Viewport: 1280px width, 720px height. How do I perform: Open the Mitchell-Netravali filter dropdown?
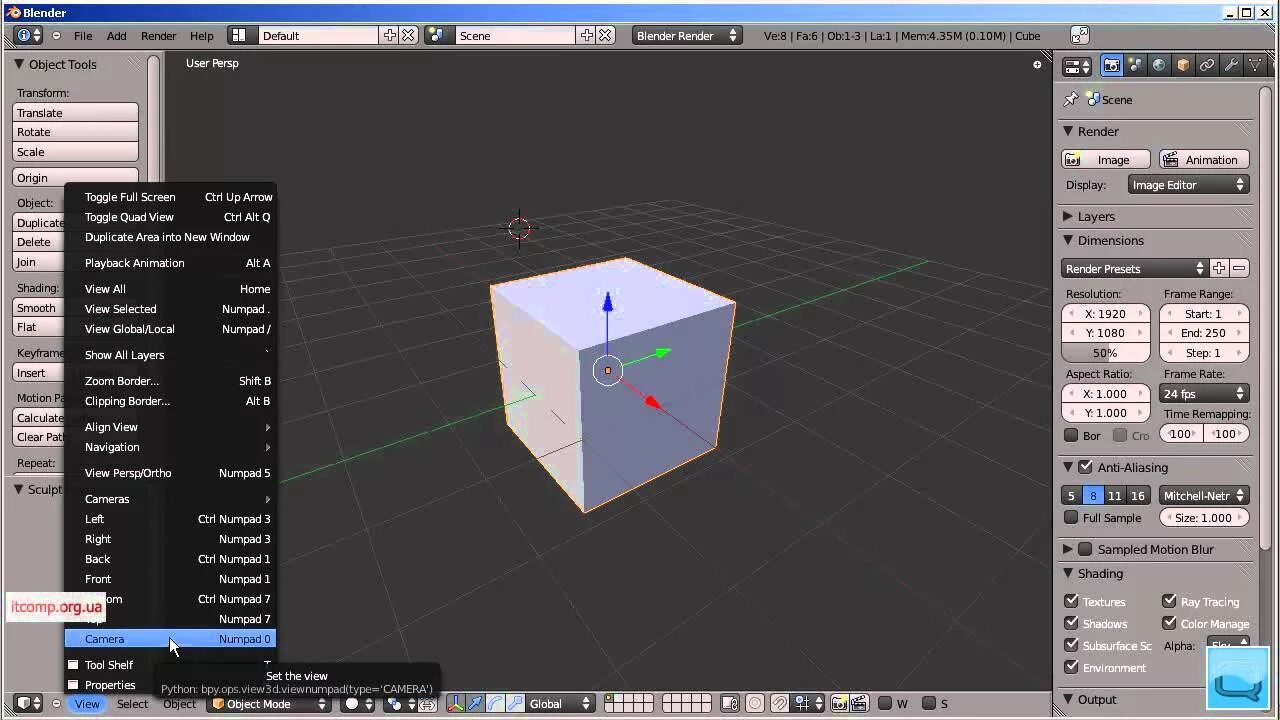pyautogui.click(x=1204, y=495)
